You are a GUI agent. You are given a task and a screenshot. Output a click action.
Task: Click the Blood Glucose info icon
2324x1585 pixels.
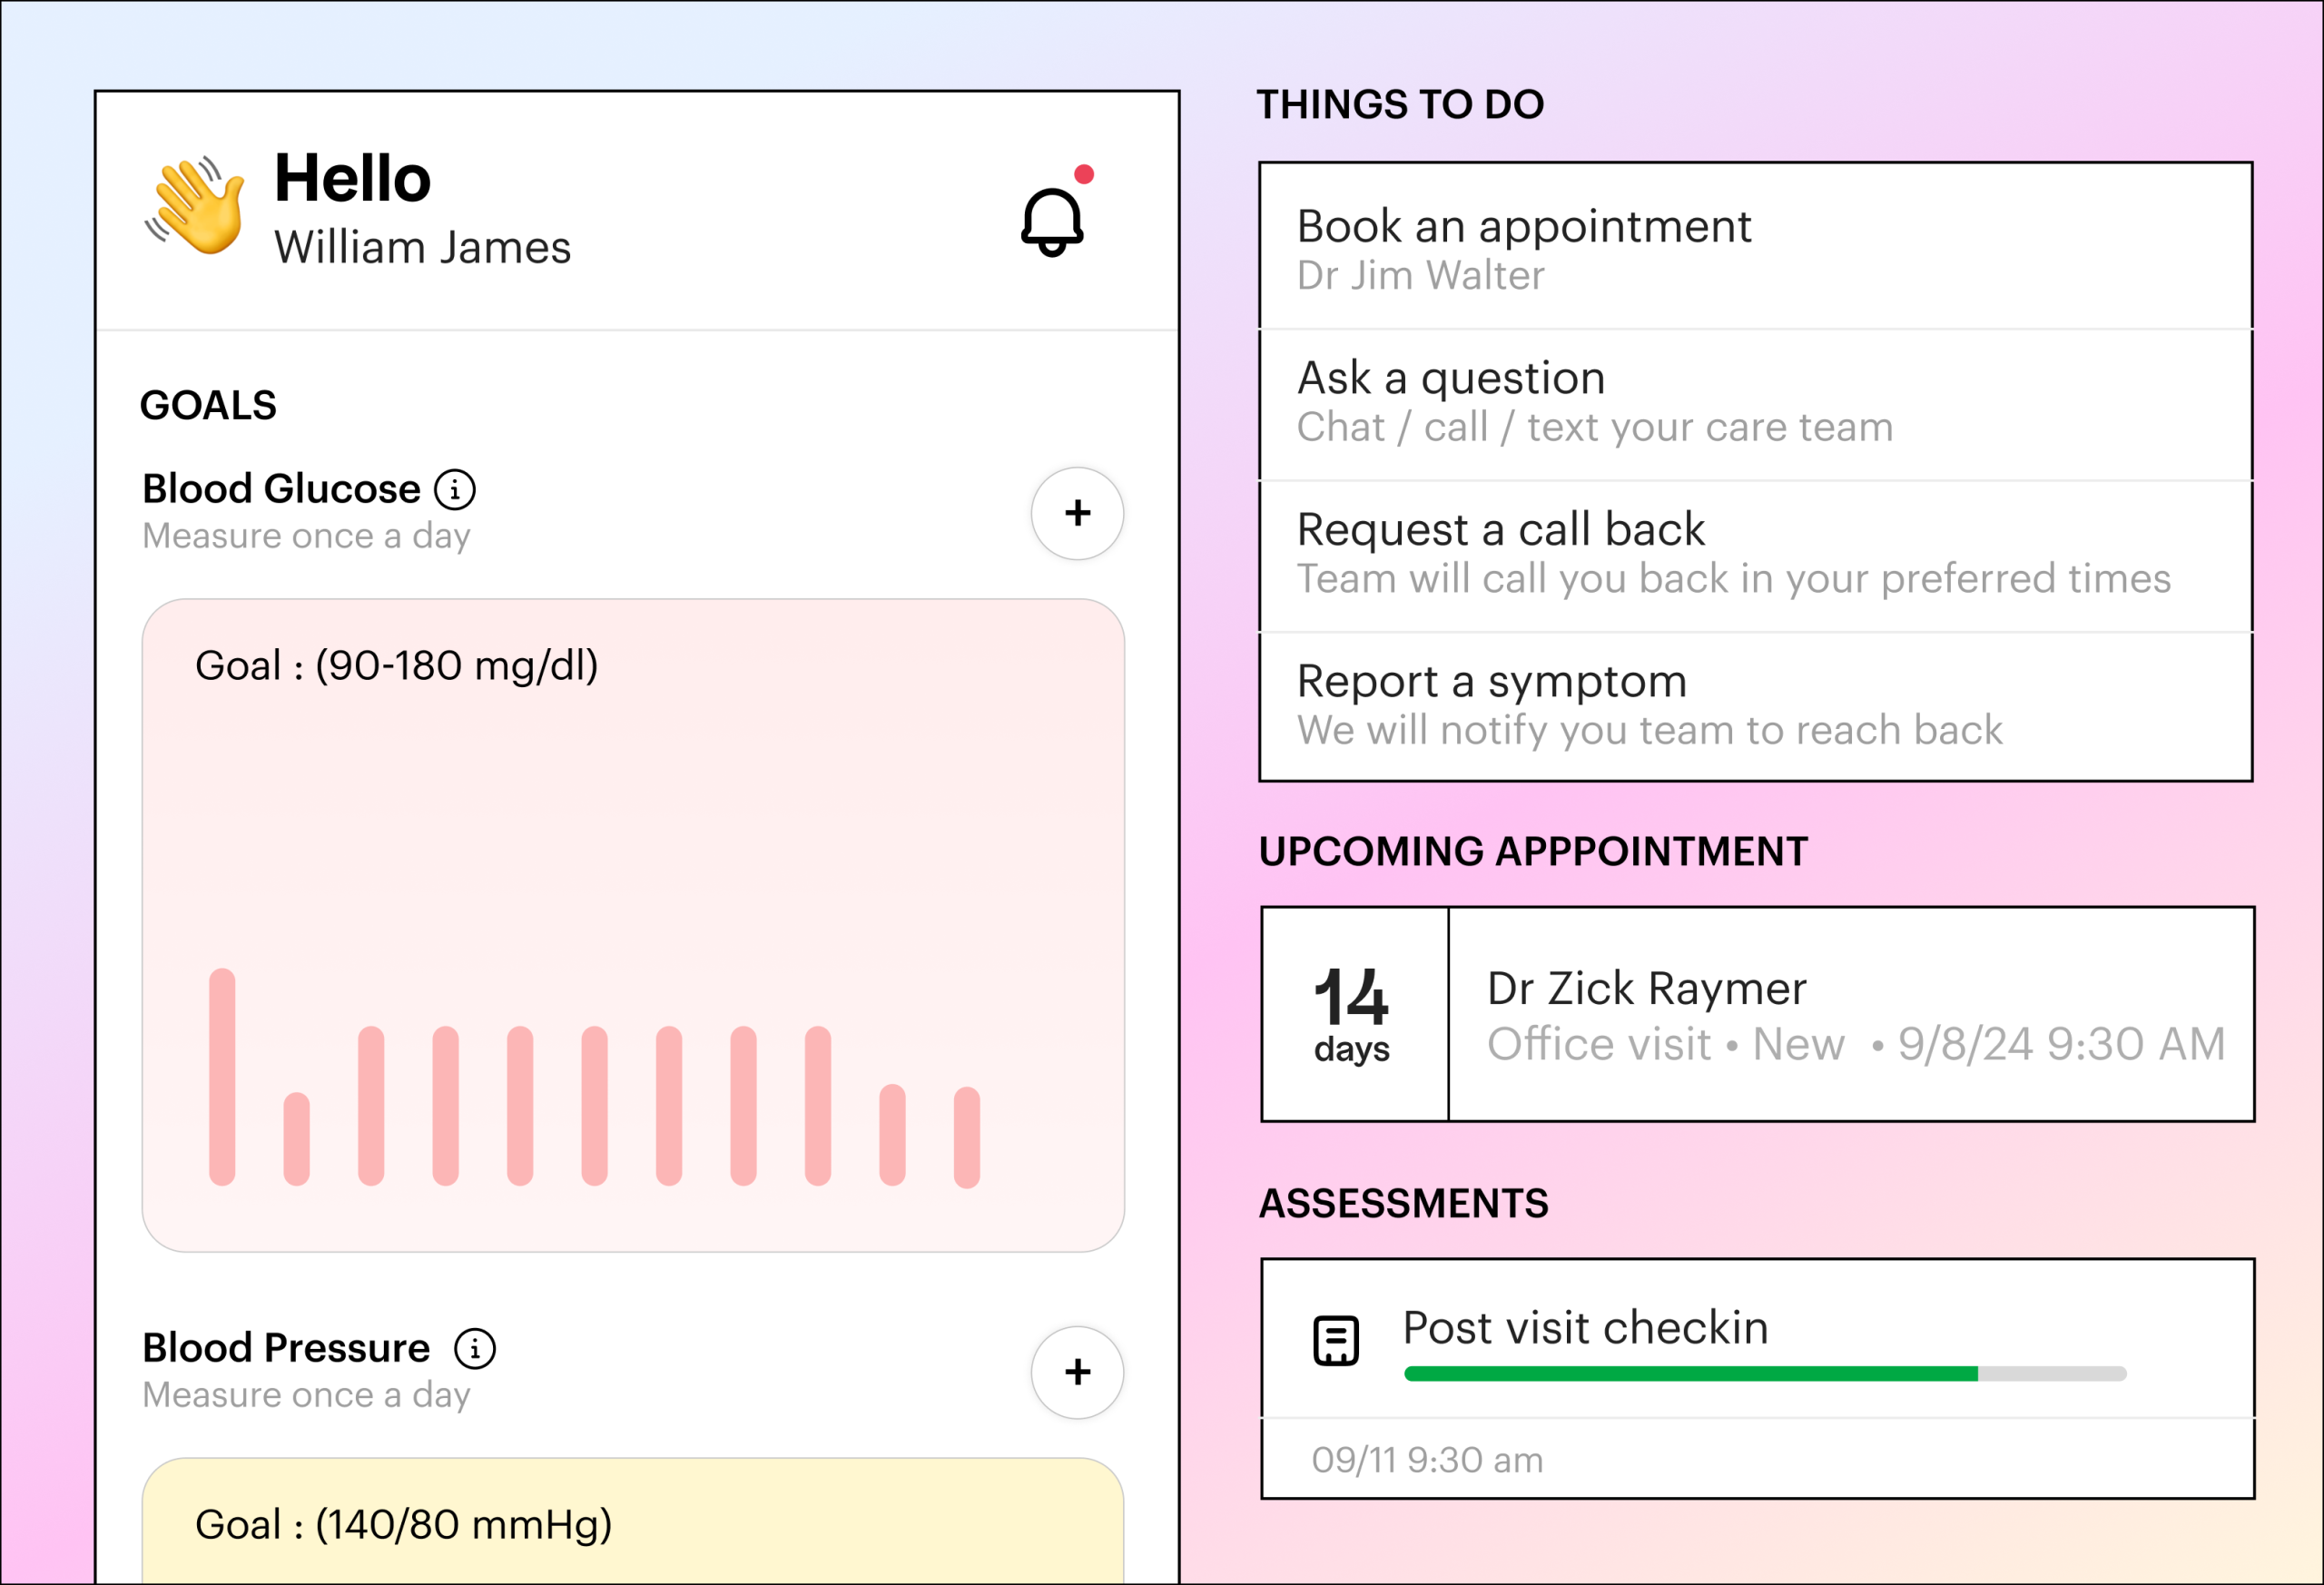(x=455, y=490)
